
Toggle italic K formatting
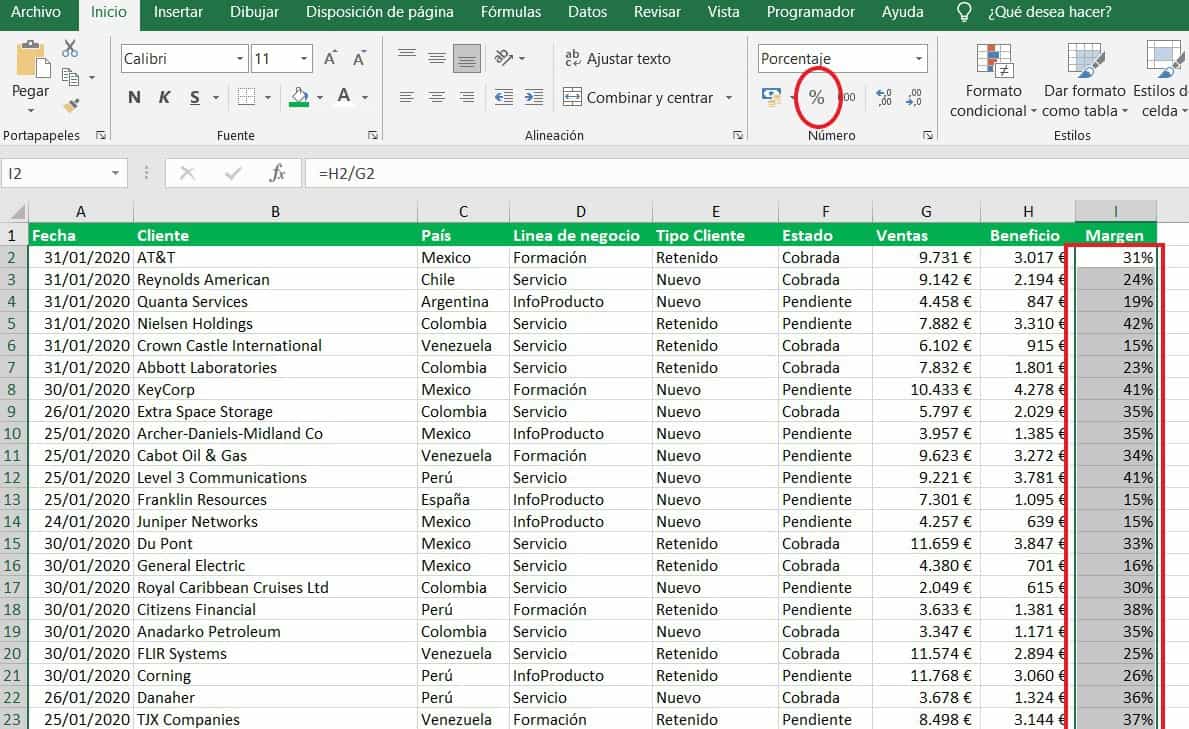pos(165,97)
